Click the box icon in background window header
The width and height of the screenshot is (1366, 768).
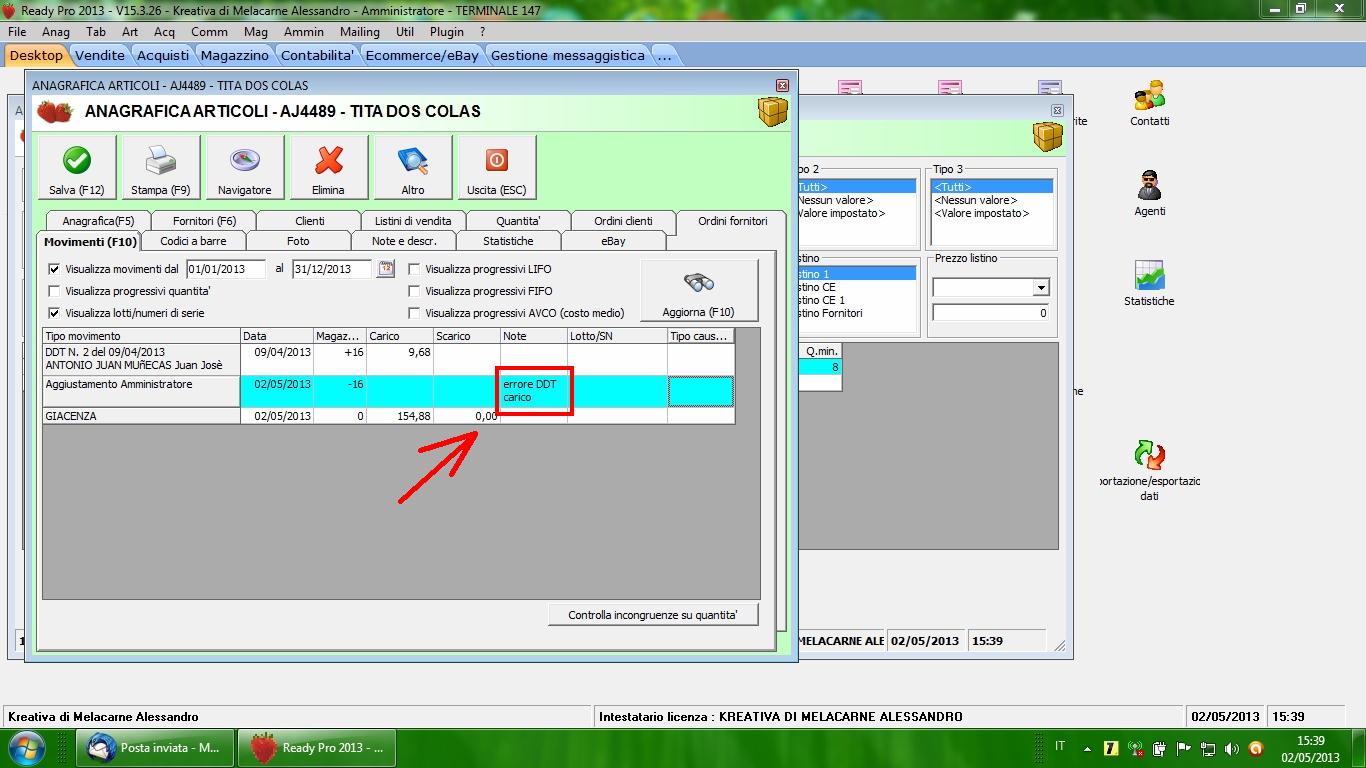(x=1048, y=136)
